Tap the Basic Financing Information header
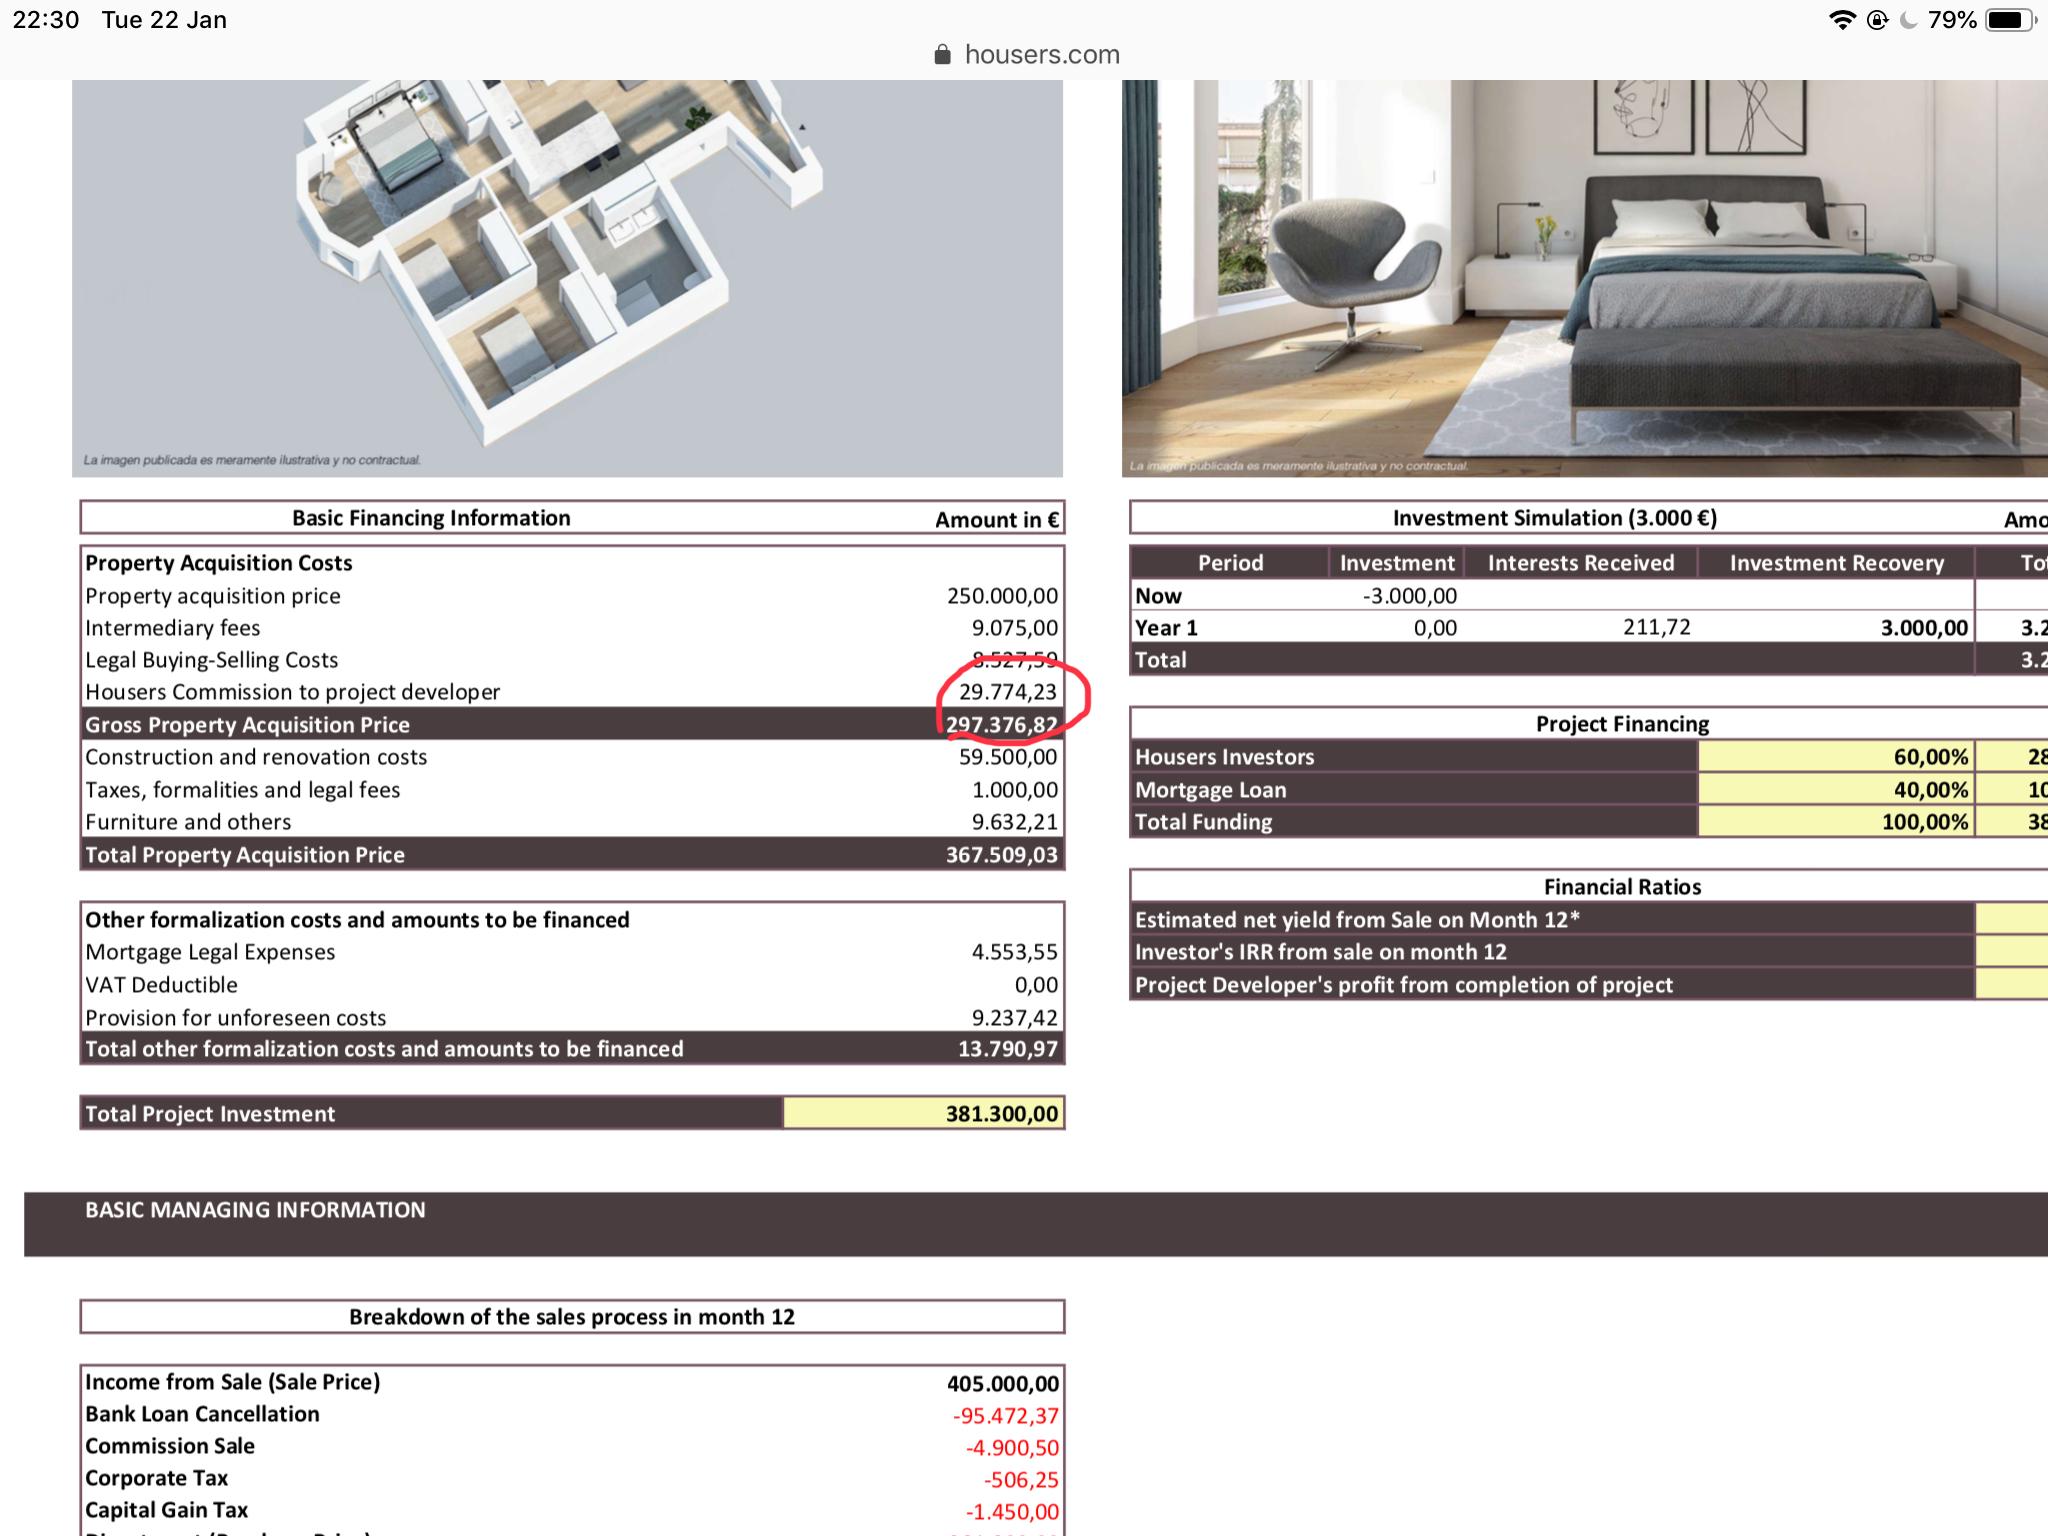 click(x=431, y=518)
